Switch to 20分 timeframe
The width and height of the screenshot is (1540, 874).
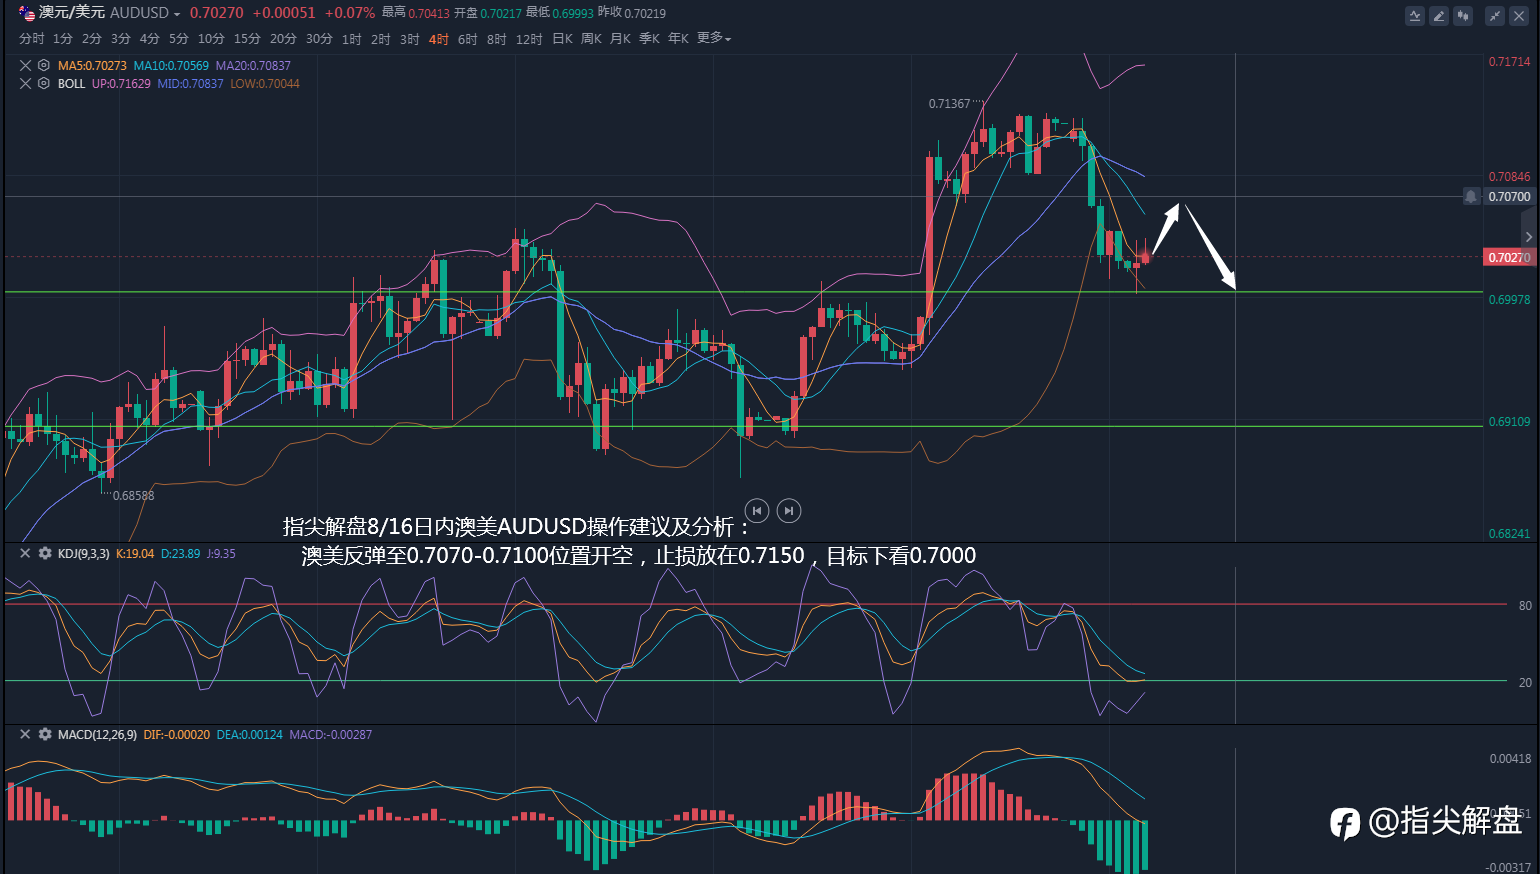(283, 38)
